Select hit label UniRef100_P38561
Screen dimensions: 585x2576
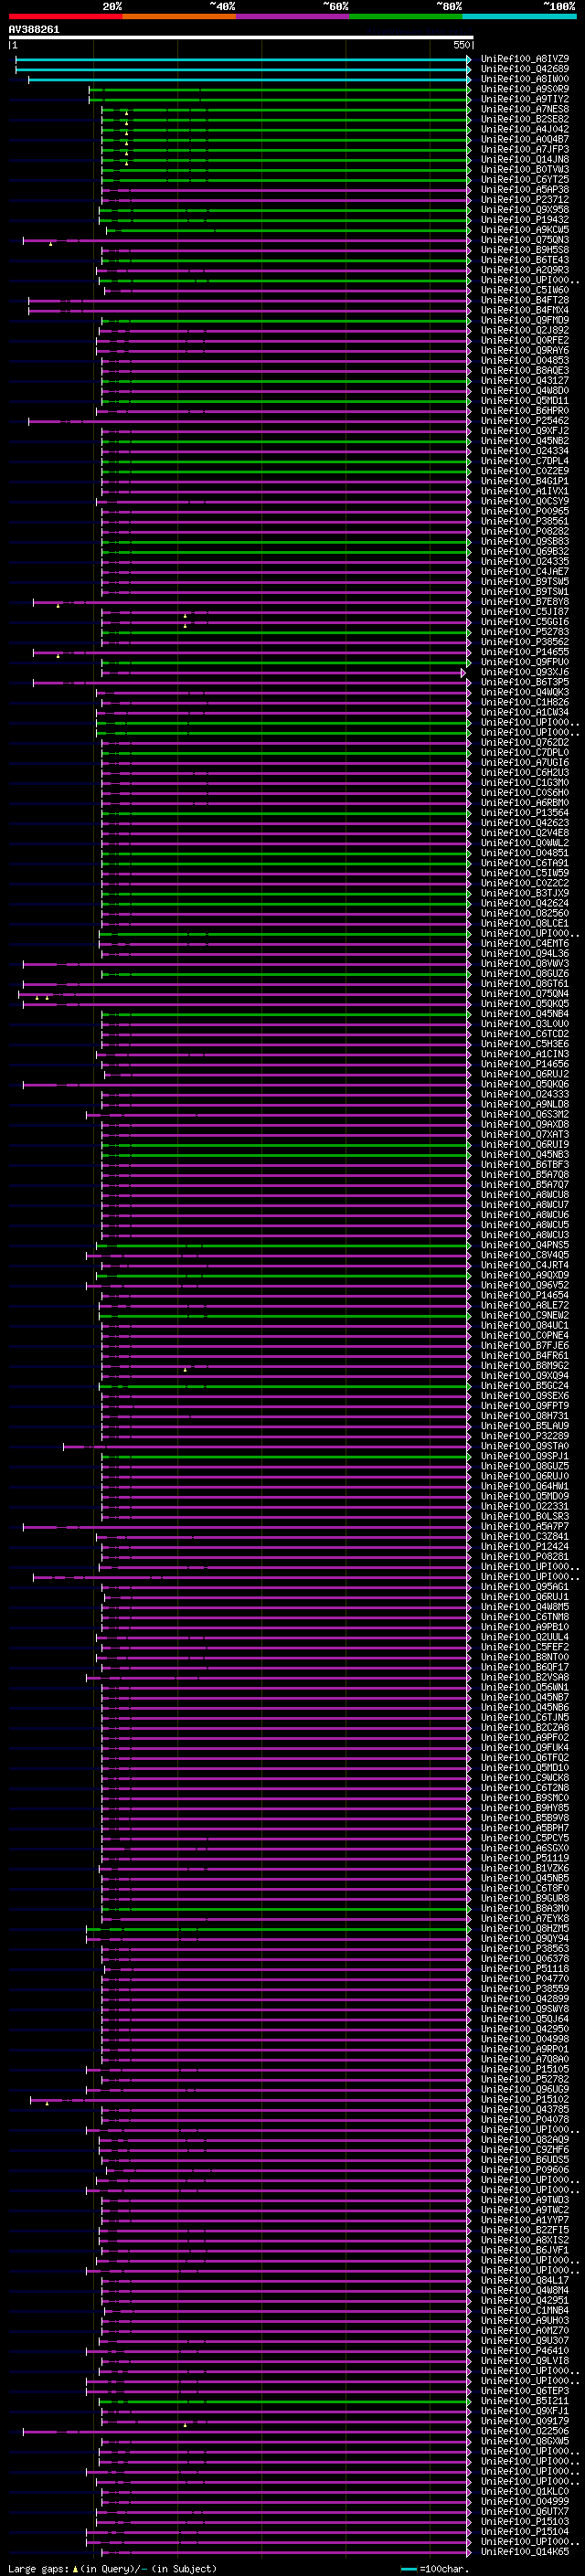[x=525, y=521]
